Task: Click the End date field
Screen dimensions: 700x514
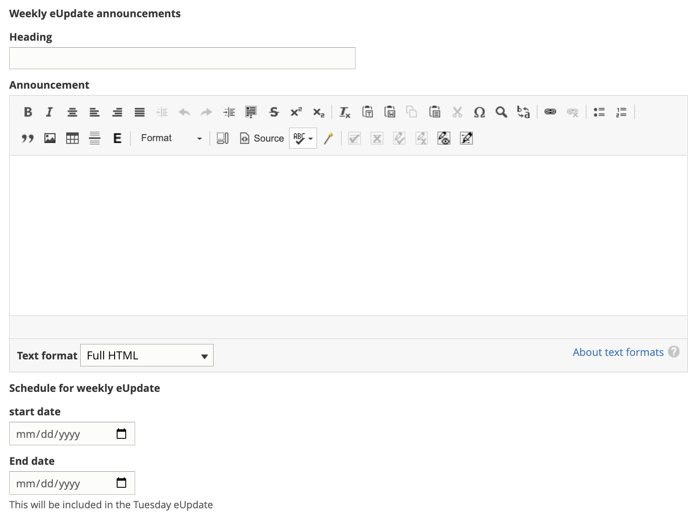Action: 72,483
